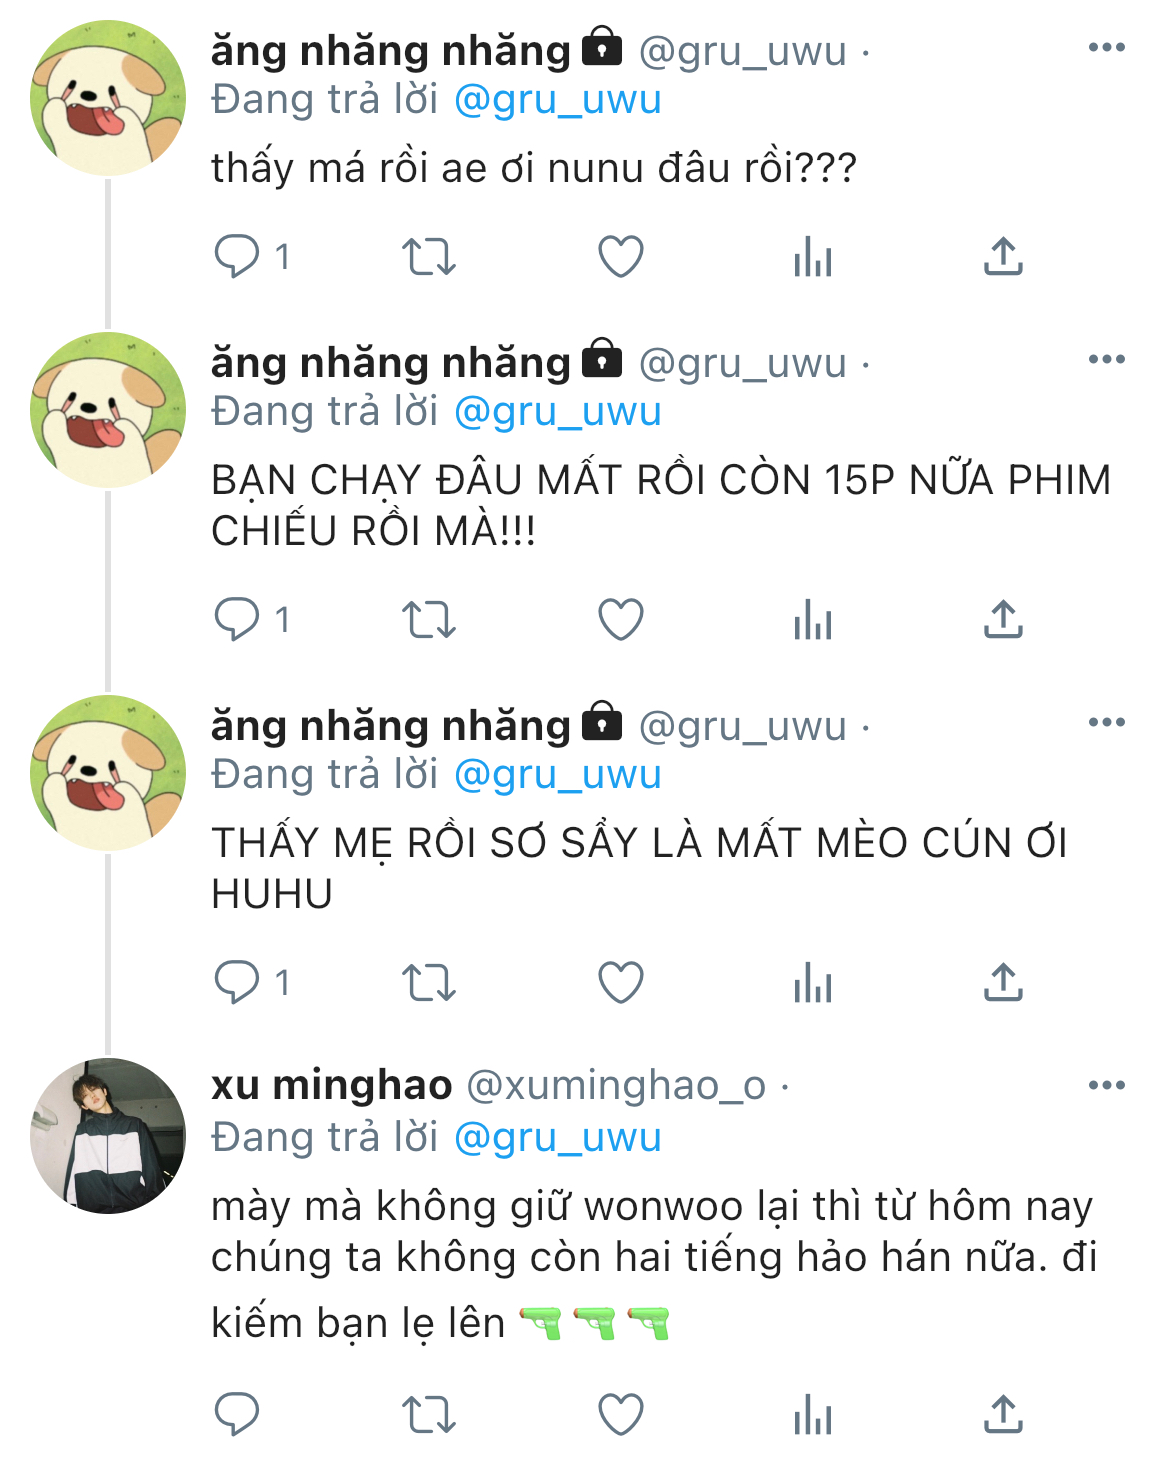The image size is (1170, 1458).
Task: Open more options on xu minghao's tweet
Action: coord(1107,1085)
